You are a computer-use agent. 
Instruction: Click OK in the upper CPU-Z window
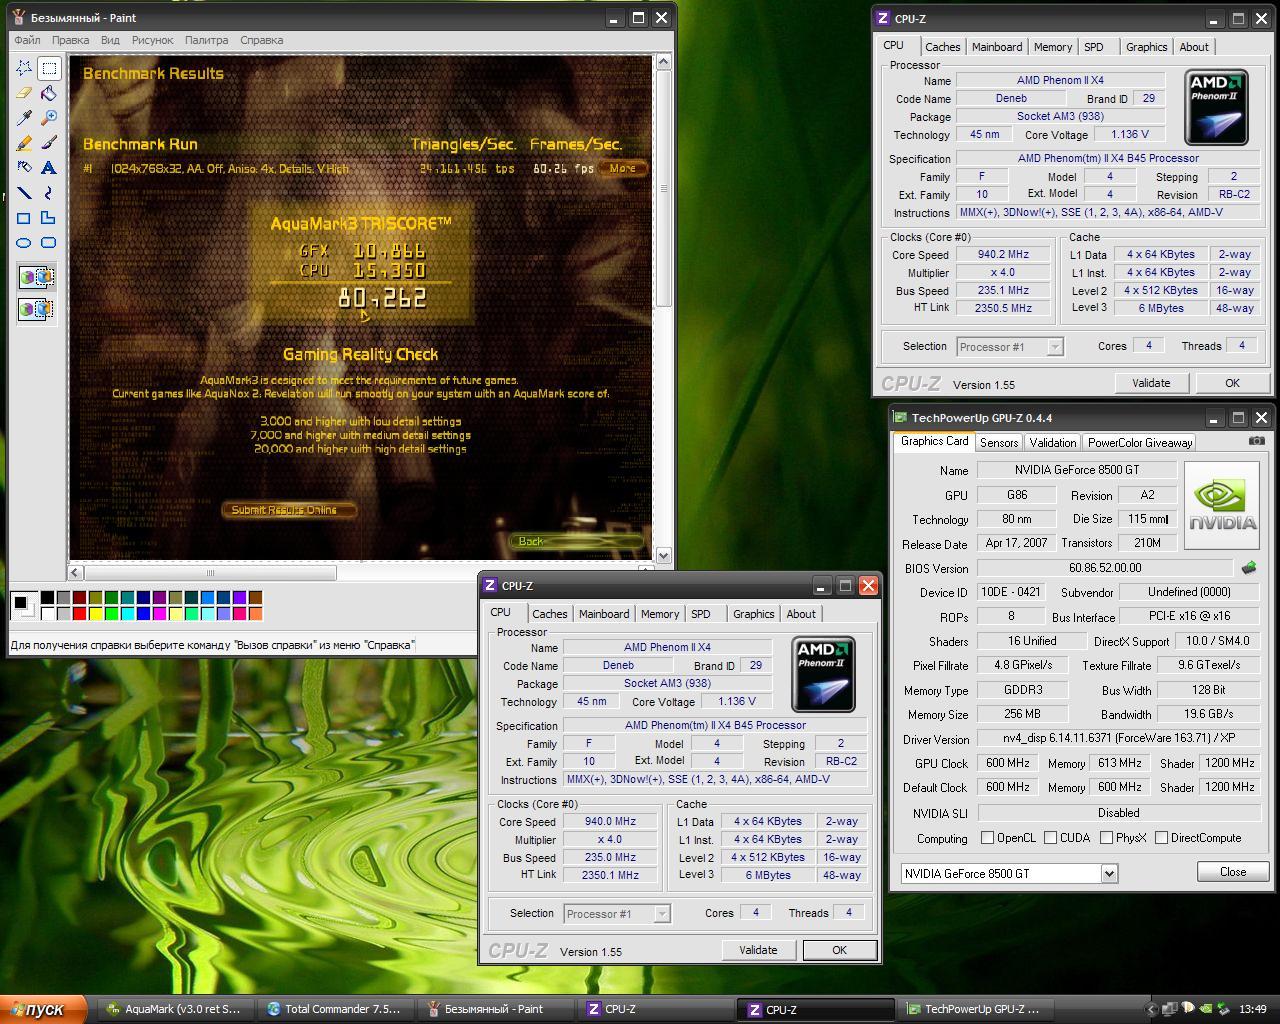point(1232,383)
